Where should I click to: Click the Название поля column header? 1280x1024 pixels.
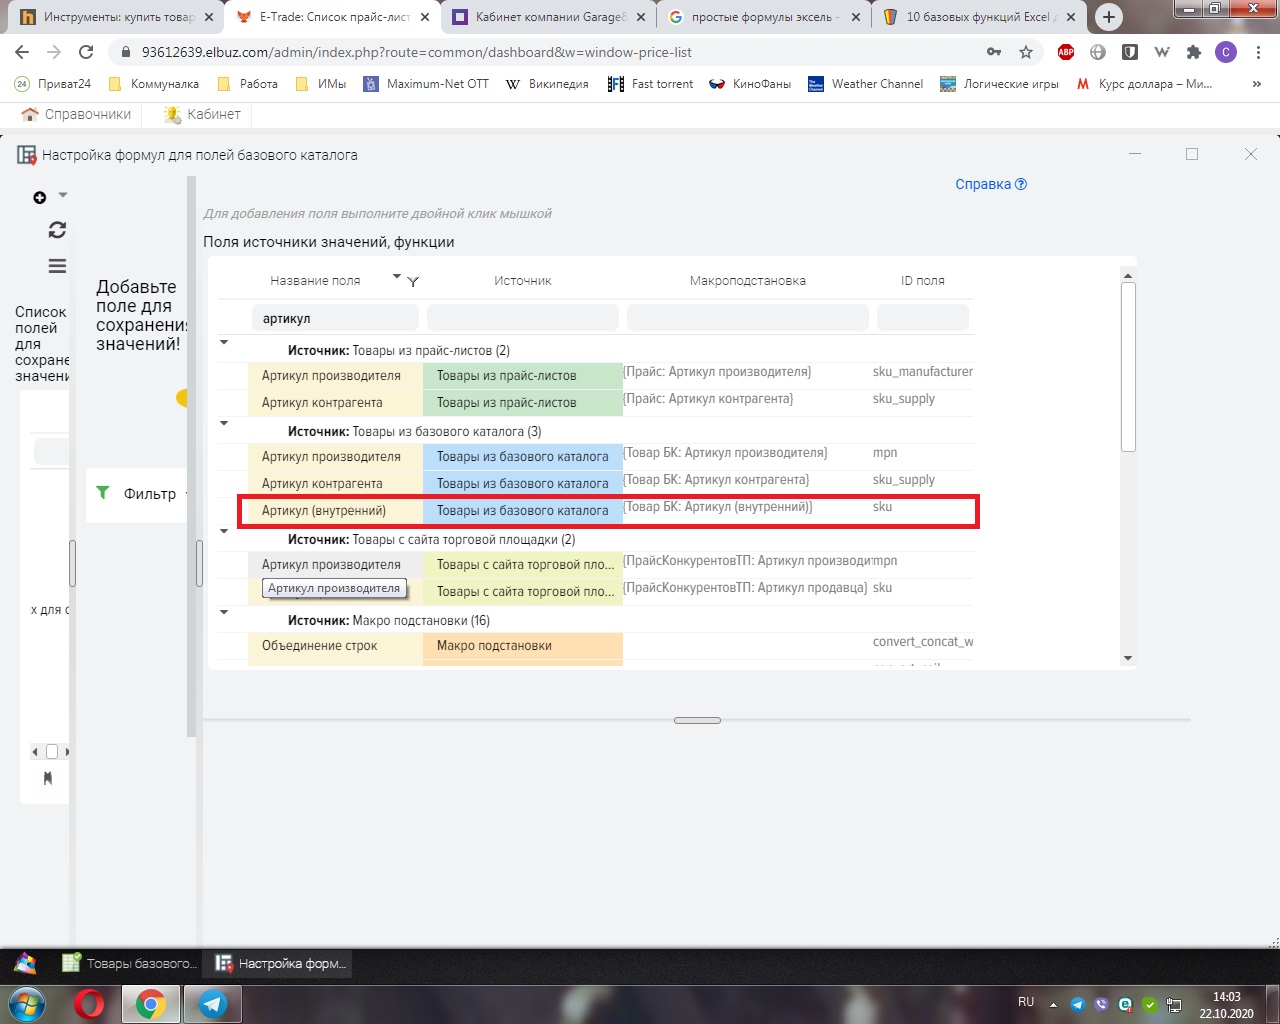click(315, 281)
